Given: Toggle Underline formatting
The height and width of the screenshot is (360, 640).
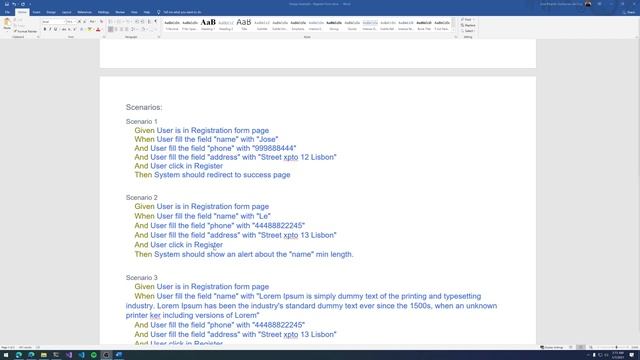Looking at the screenshot, I should pyautogui.click(x=56, y=29).
